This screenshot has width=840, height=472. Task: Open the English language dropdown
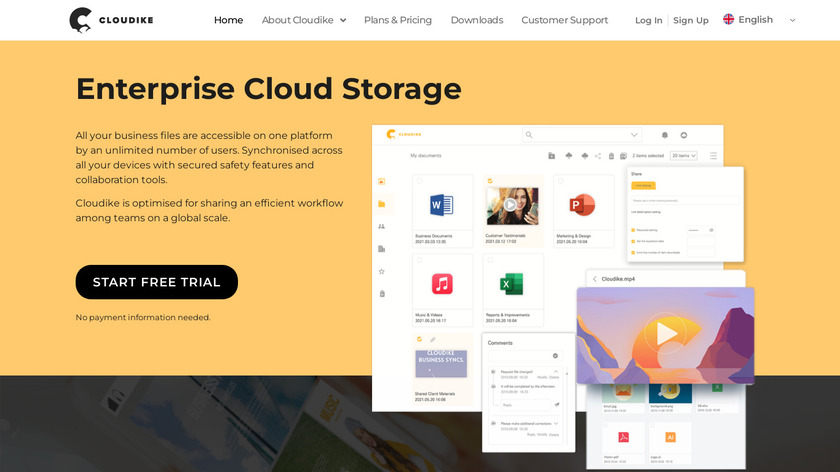760,20
